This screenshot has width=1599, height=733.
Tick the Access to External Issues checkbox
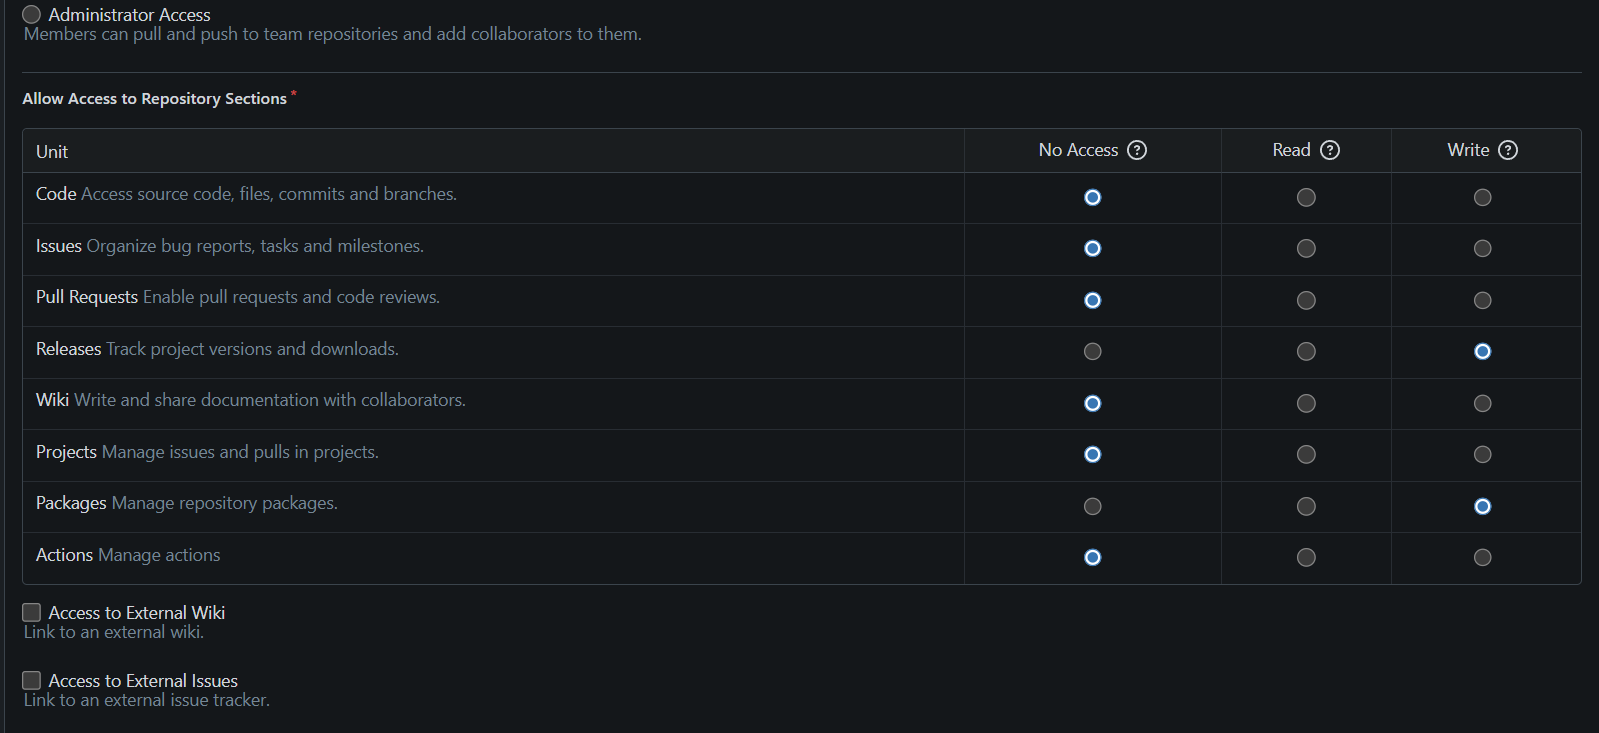pos(32,680)
